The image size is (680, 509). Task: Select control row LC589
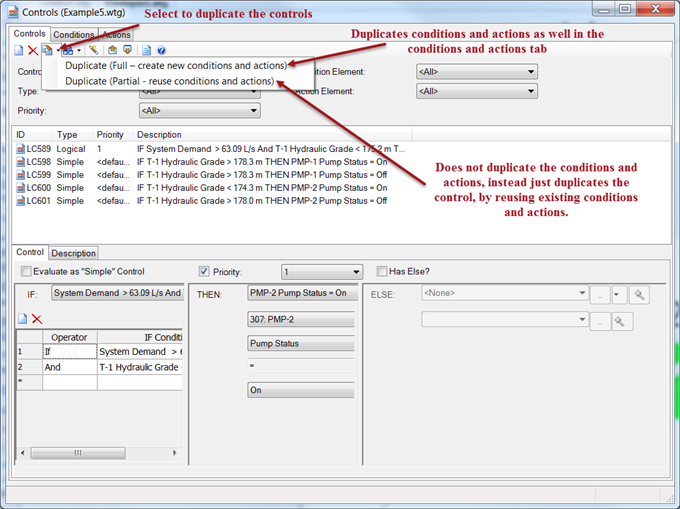coord(210,149)
